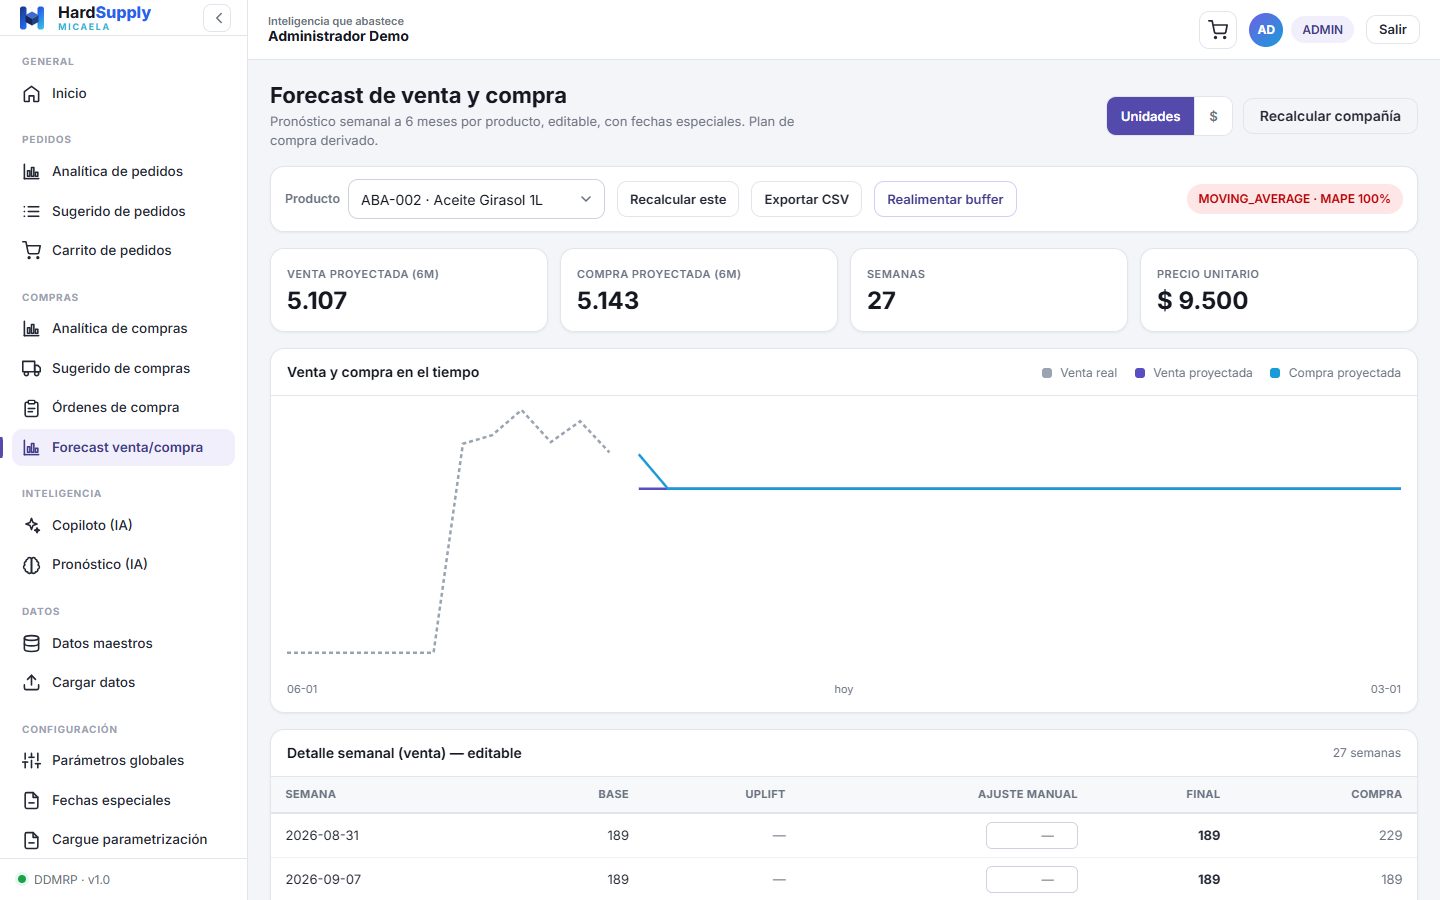Click the Forecast venta/compra chart icon
This screenshot has width=1440, height=900.
tap(32, 448)
